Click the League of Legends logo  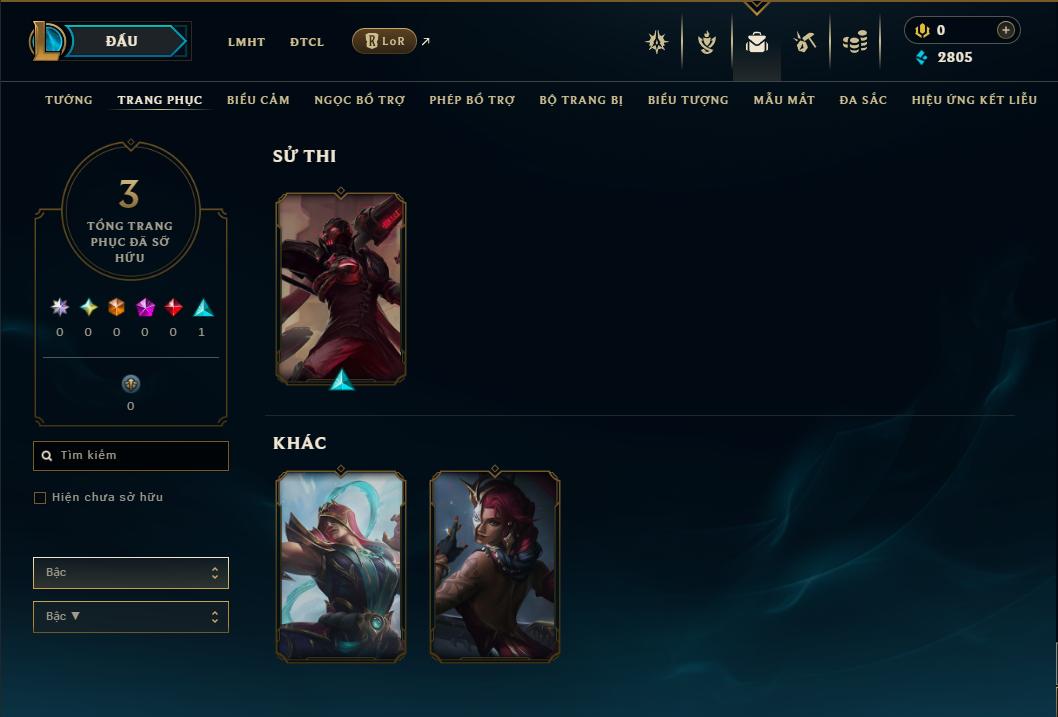pos(46,41)
